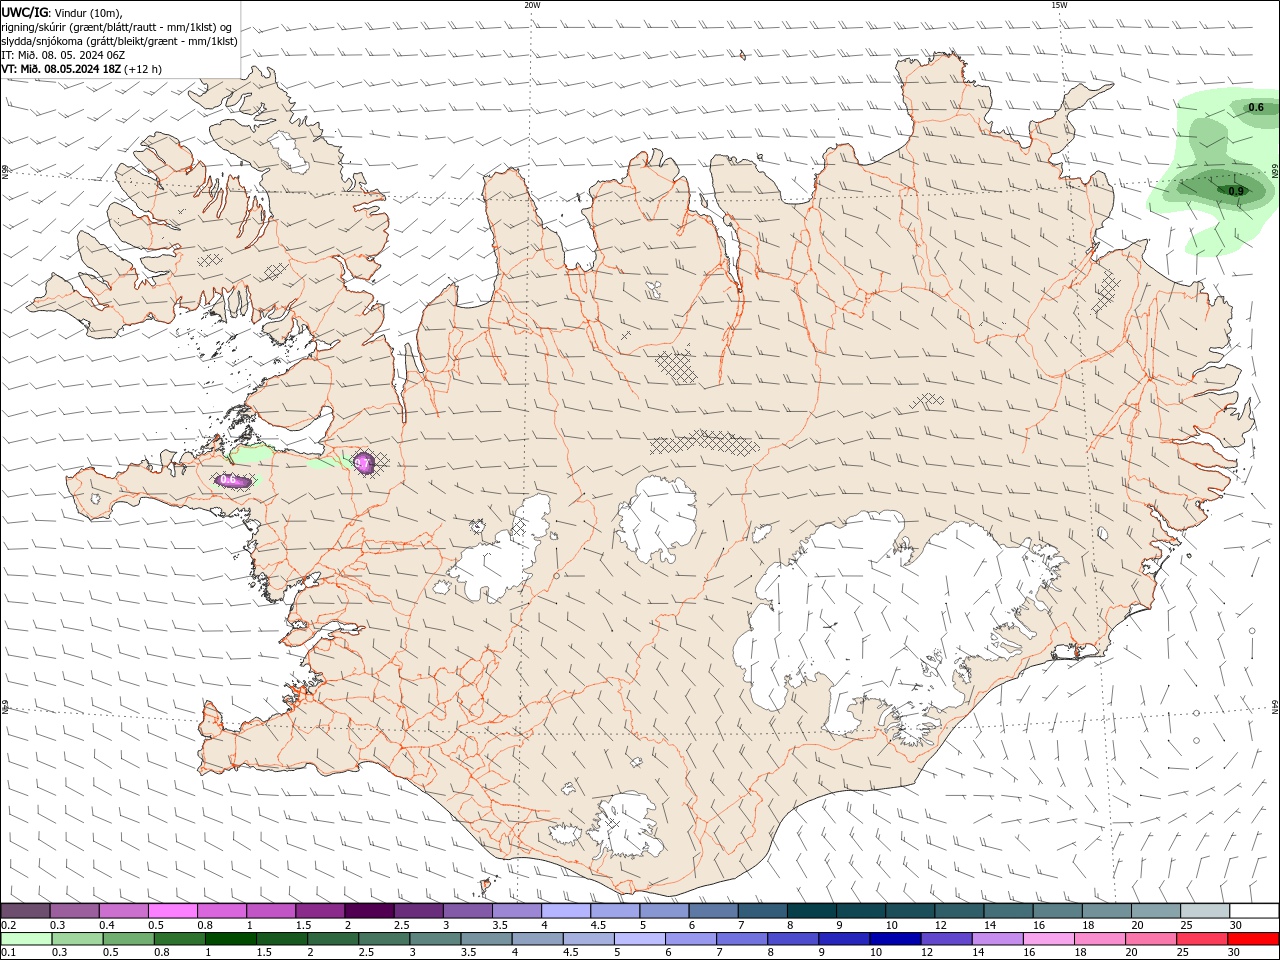
Task: Select the medium green 0.5–0.8 swatch in lower legend
Action: tap(129, 939)
